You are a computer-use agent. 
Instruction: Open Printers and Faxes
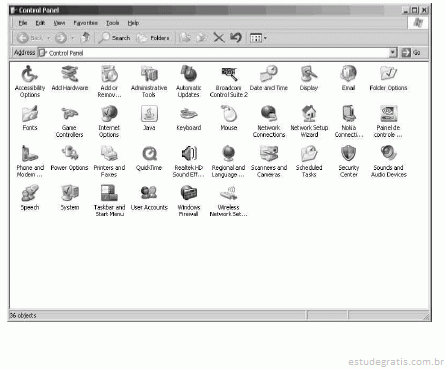(109, 161)
